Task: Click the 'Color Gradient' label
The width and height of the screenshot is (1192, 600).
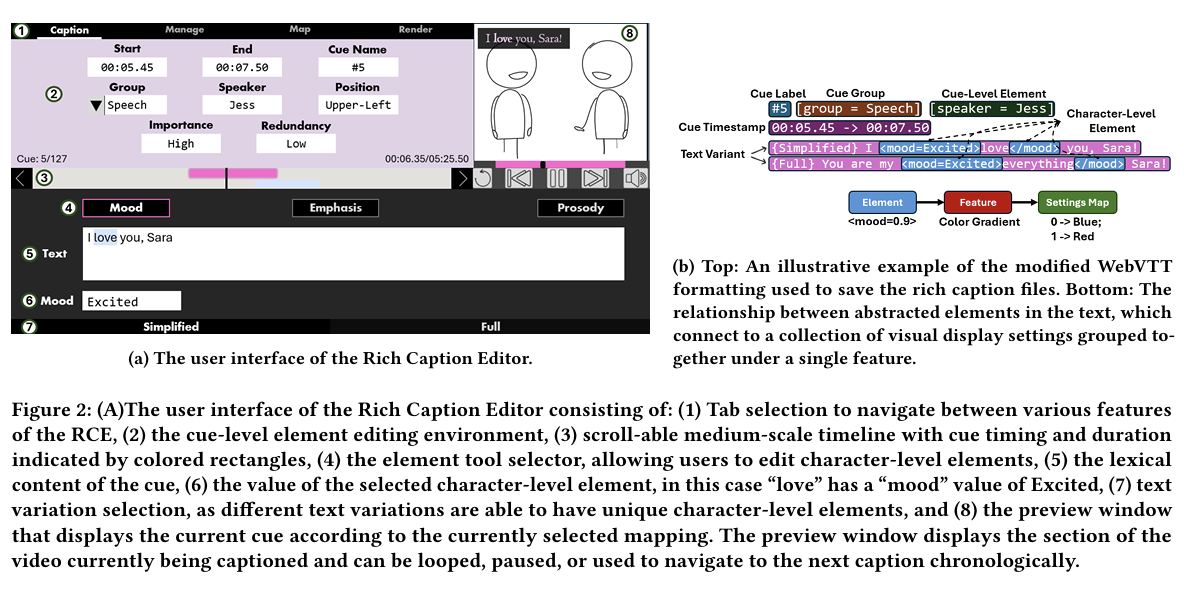Action: (979, 221)
